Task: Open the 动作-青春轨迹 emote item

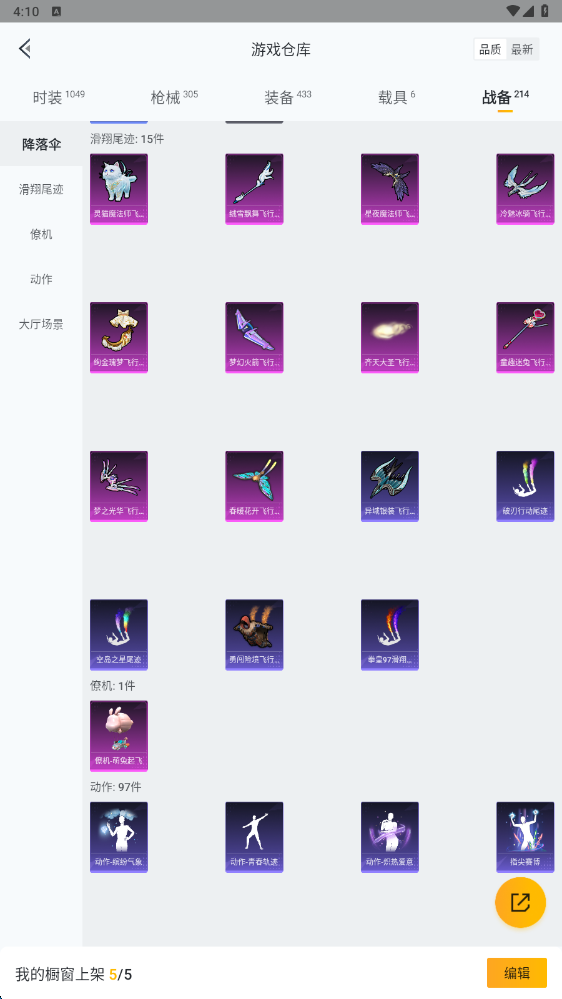Action: (x=254, y=837)
